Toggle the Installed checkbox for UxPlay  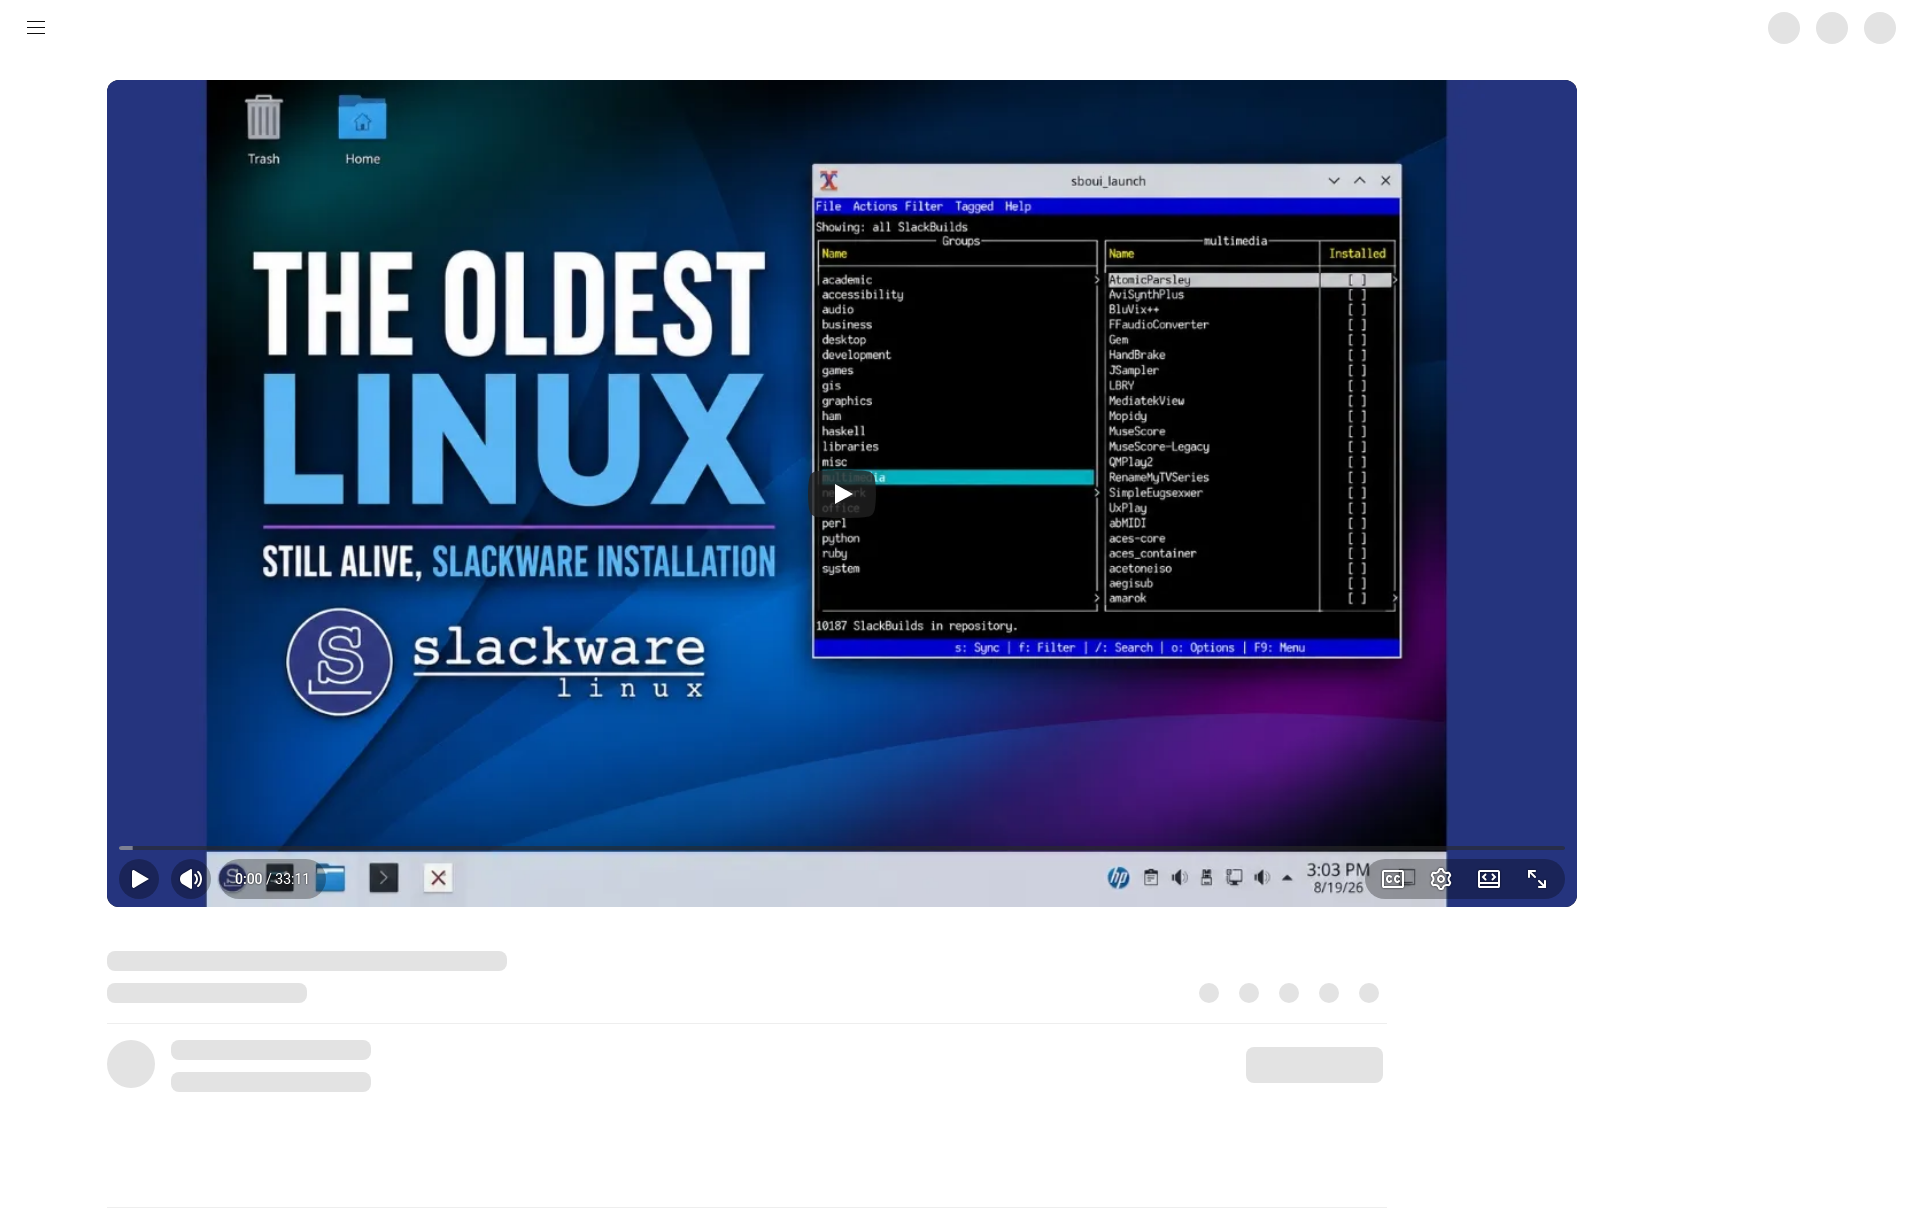pos(1357,508)
